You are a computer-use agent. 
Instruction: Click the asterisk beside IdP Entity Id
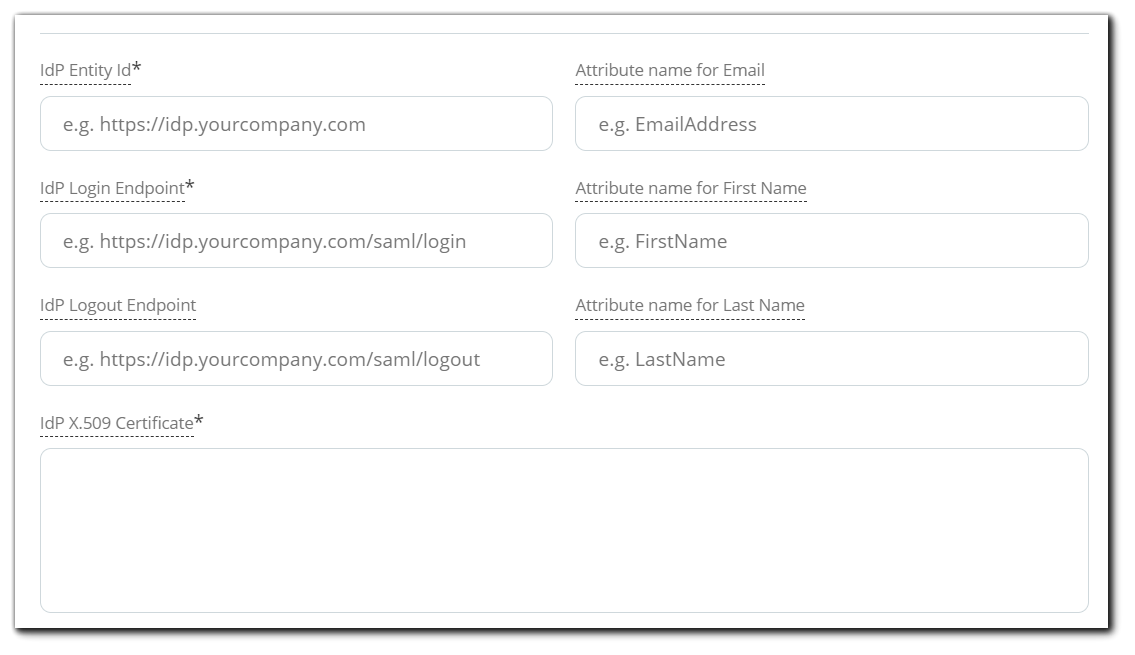[x=136, y=68]
